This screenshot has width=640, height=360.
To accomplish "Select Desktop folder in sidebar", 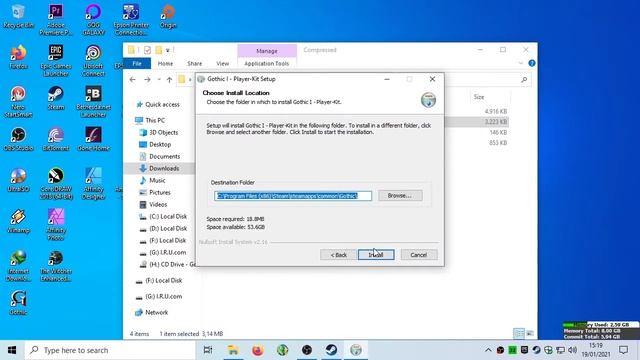I will click(155, 144).
